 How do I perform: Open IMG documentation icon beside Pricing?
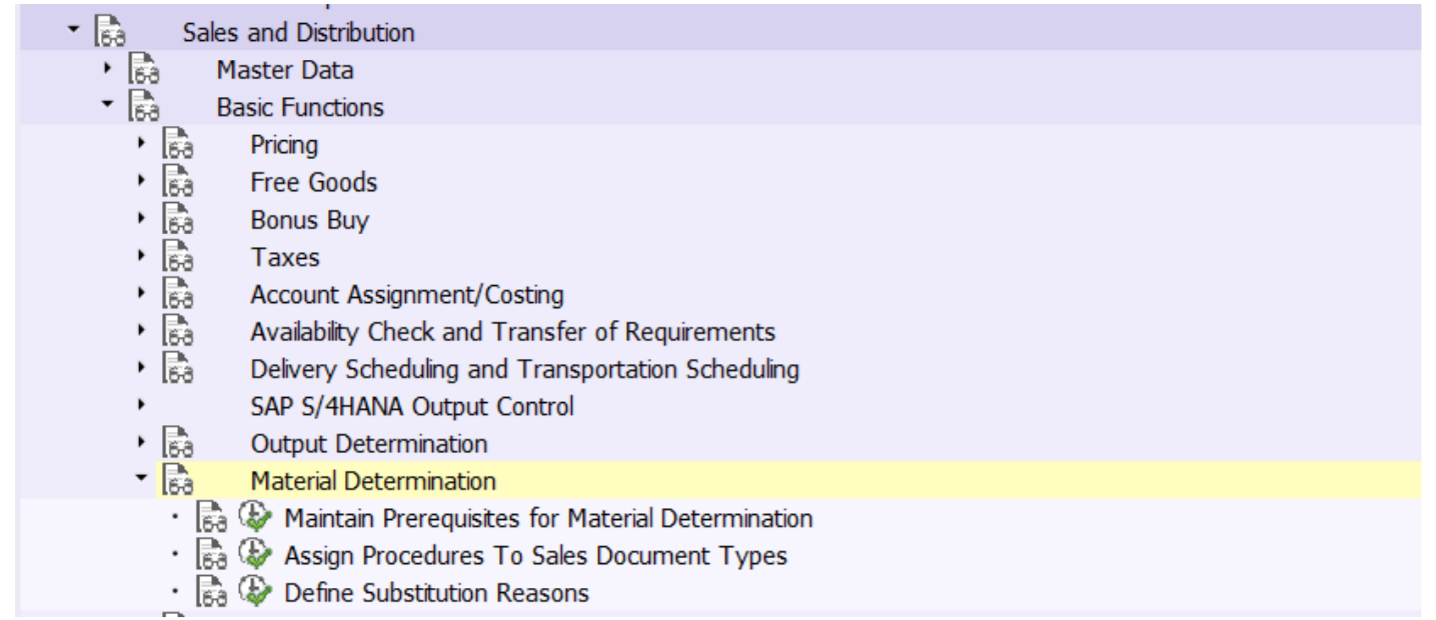click(x=177, y=145)
